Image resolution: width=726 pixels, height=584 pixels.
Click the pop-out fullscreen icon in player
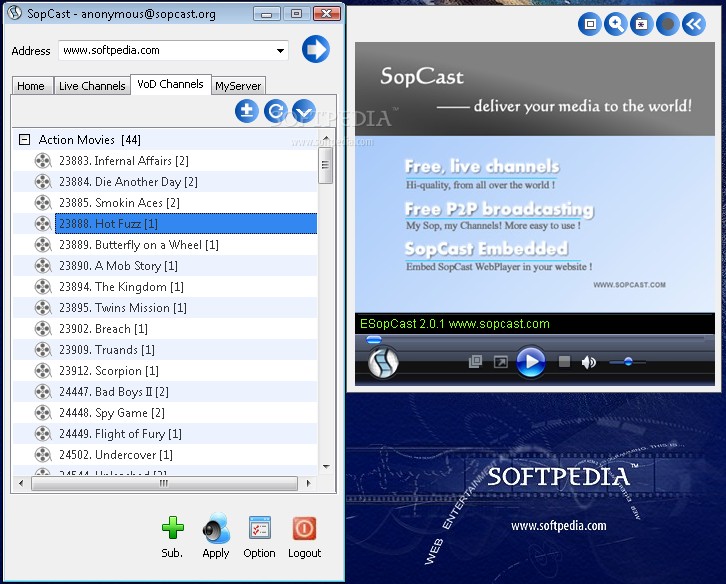[501, 362]
